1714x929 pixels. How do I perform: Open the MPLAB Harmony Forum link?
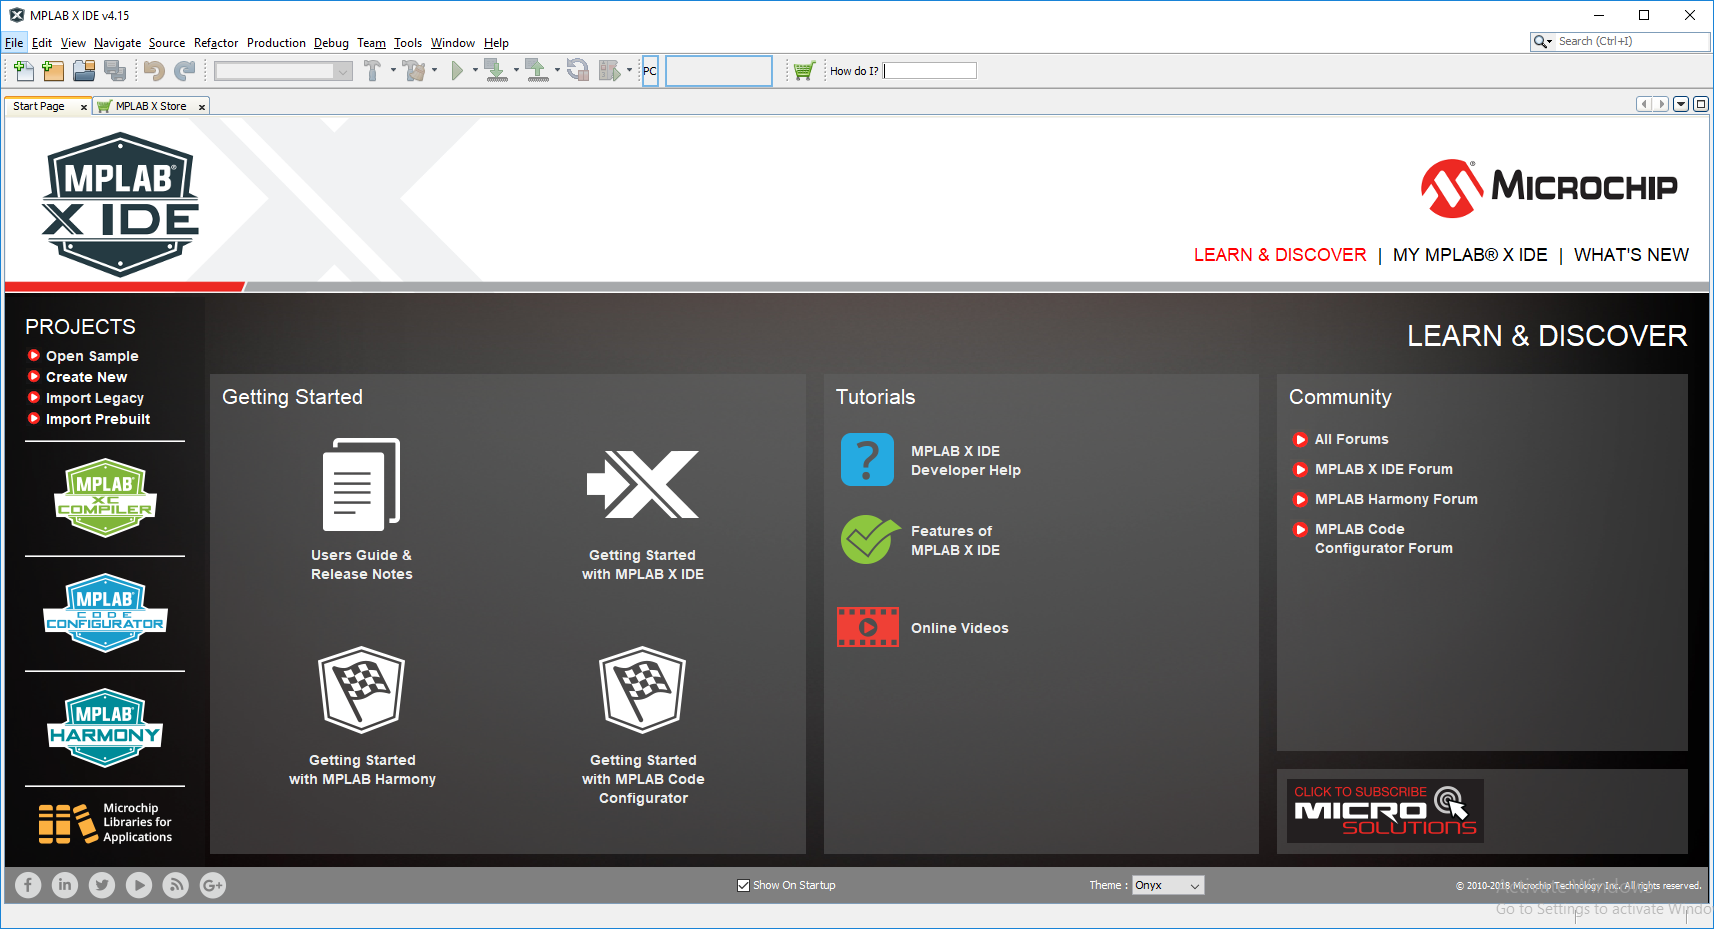tap(1396, 499)
